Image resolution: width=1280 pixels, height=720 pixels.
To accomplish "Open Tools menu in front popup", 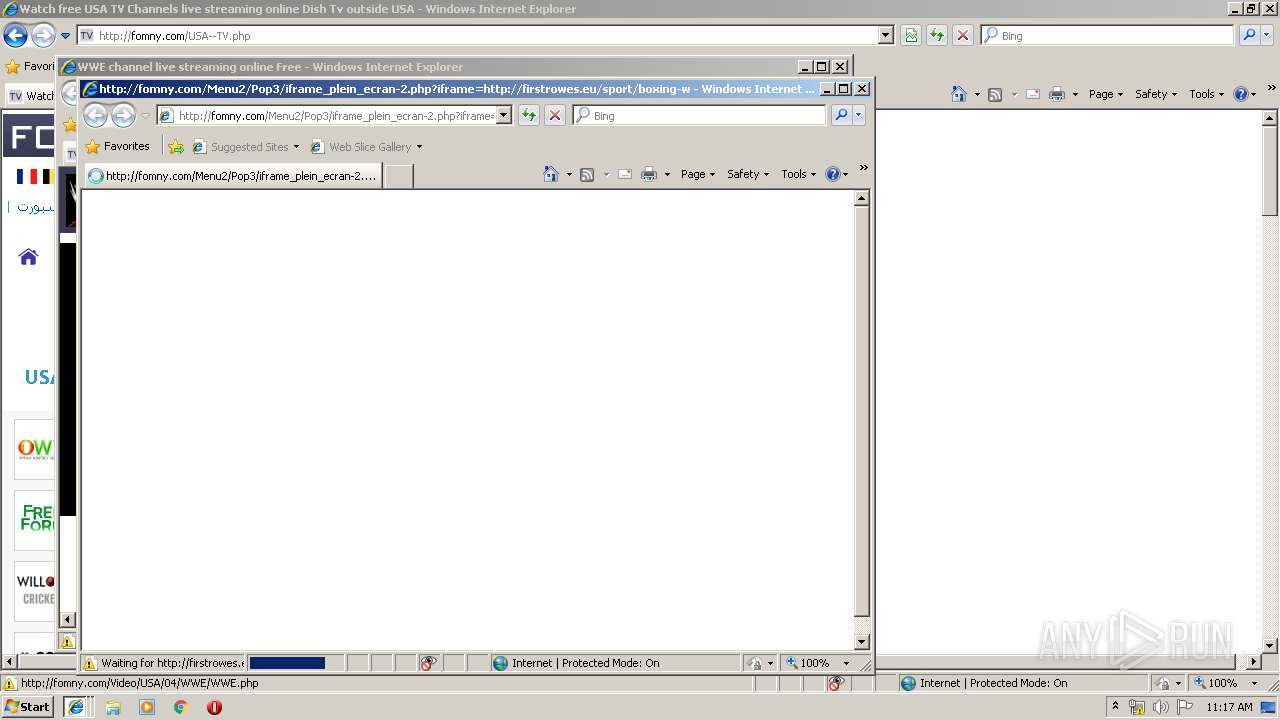I will (x=799, y=174).
